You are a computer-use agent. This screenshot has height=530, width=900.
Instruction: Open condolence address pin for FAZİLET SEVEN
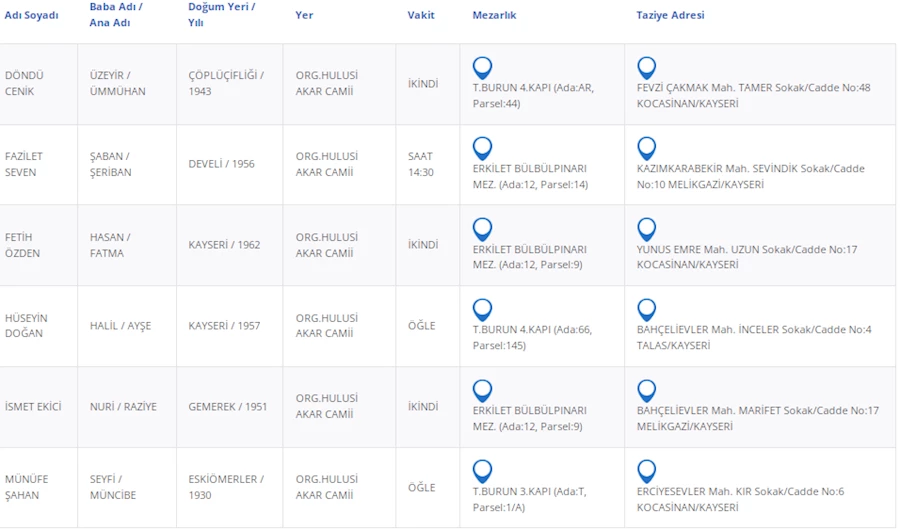pyautogui.click(x=646, y=148)
